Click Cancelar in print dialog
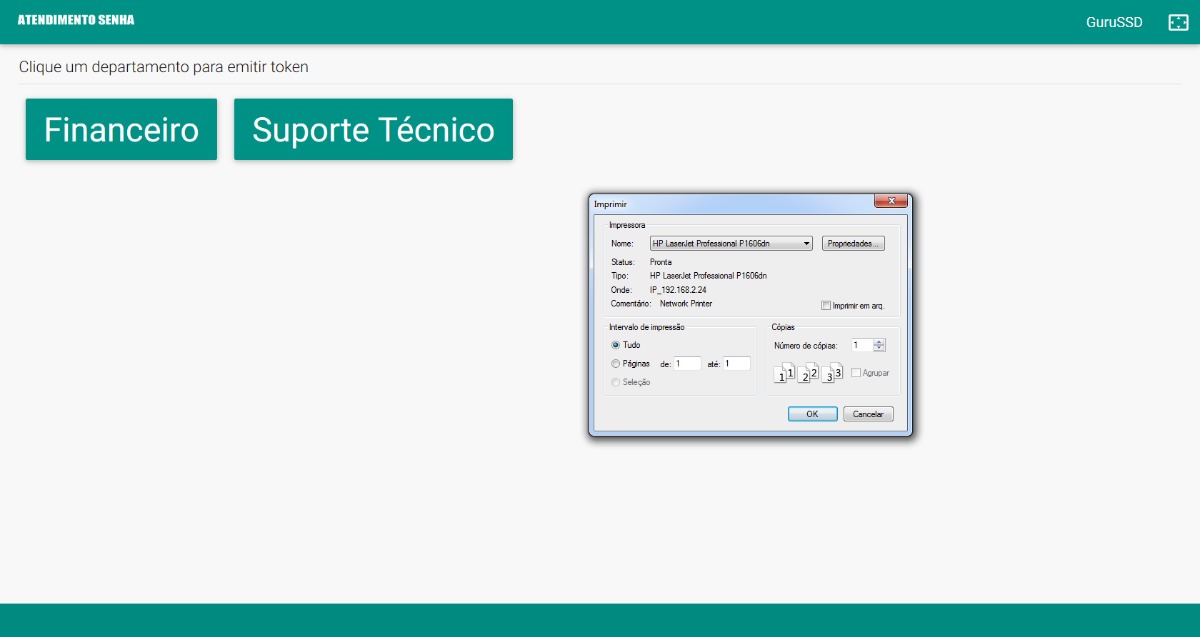 coord(867,414)
